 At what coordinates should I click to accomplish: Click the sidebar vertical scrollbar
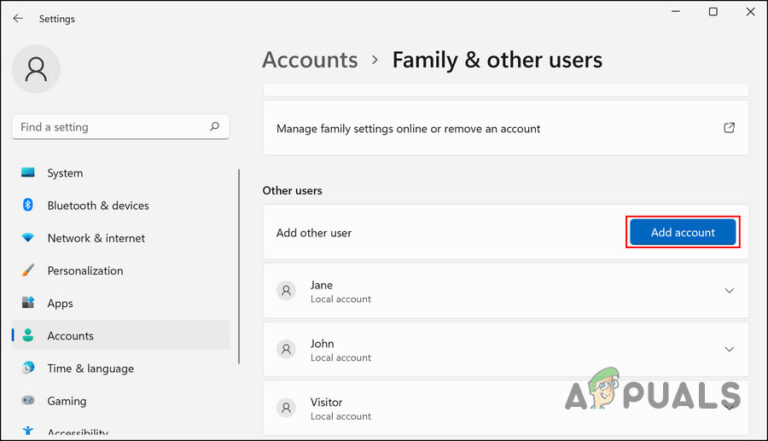tap(239, 267)
